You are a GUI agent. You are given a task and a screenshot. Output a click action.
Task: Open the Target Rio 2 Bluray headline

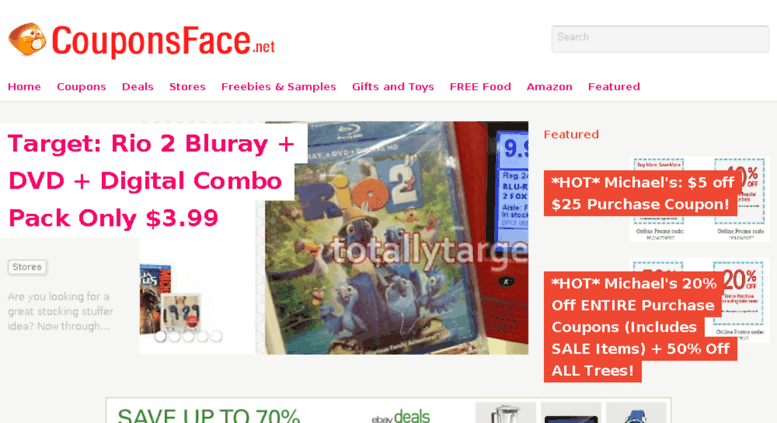(151, 181)
